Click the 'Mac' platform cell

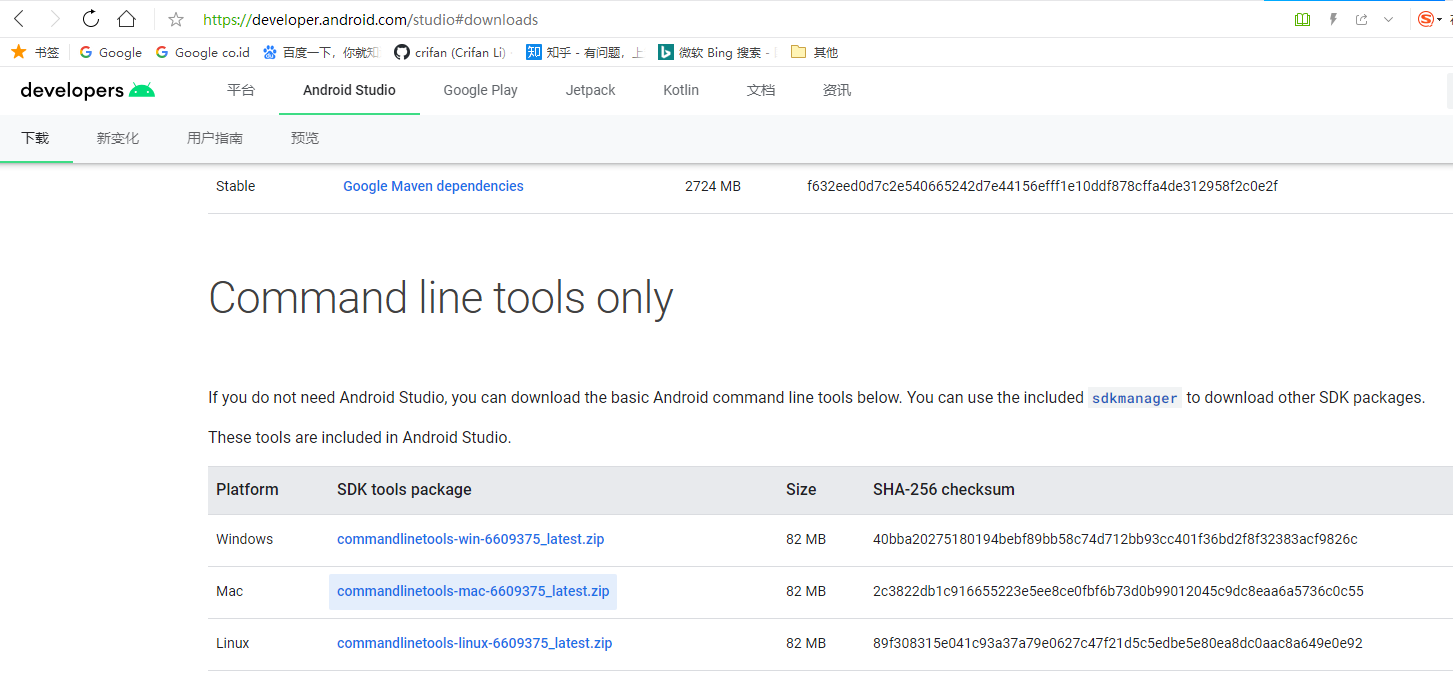[229, 591]
